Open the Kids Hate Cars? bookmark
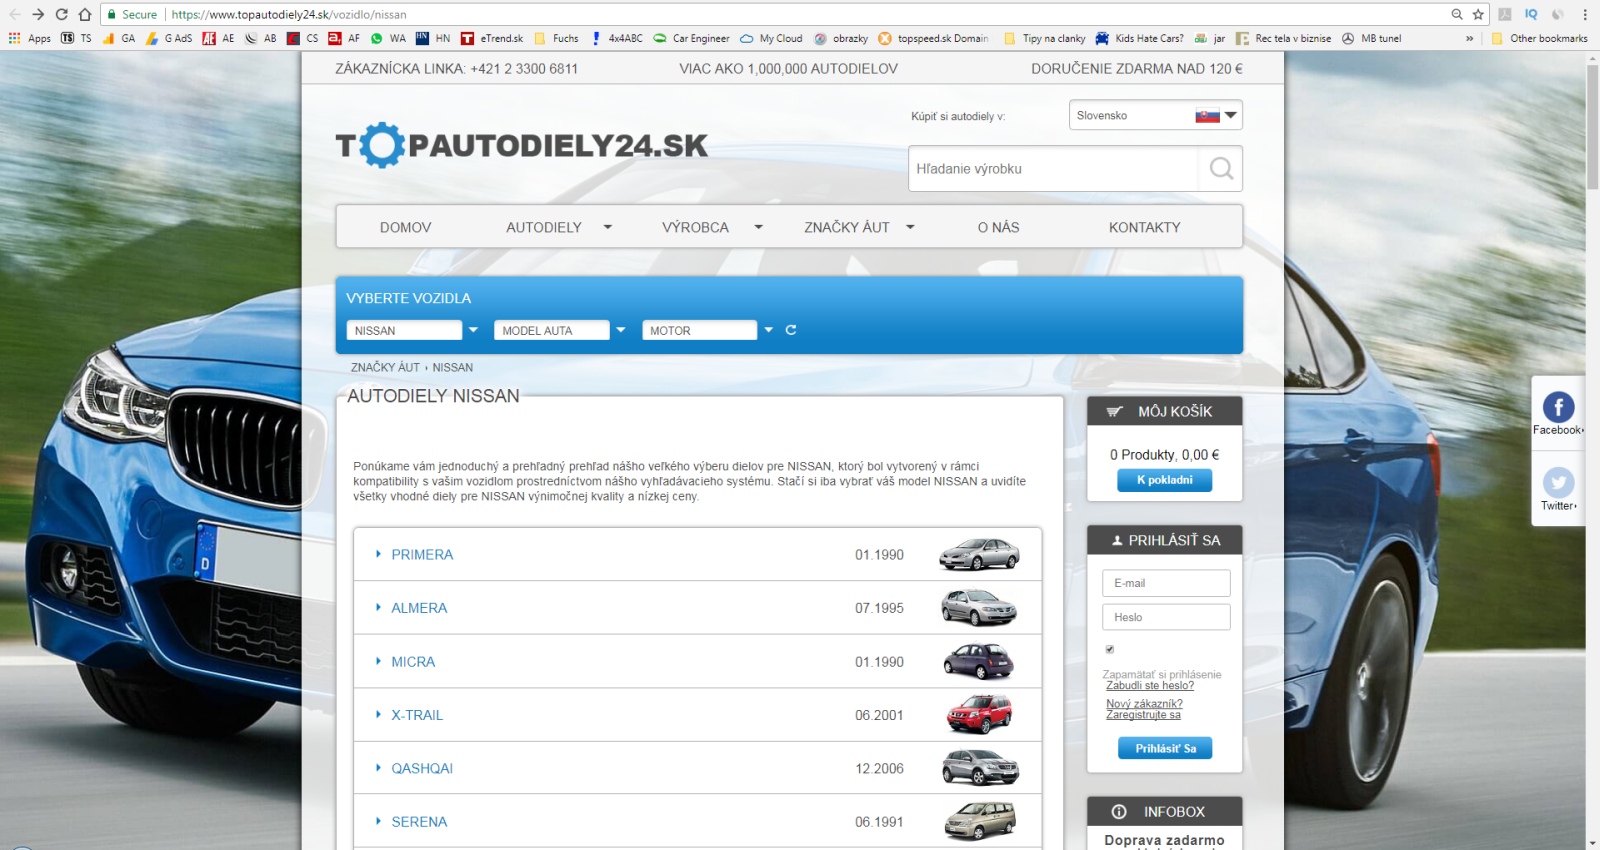Image resolution: width=1600 pixels, height=850 pixels. (1139, 38)
